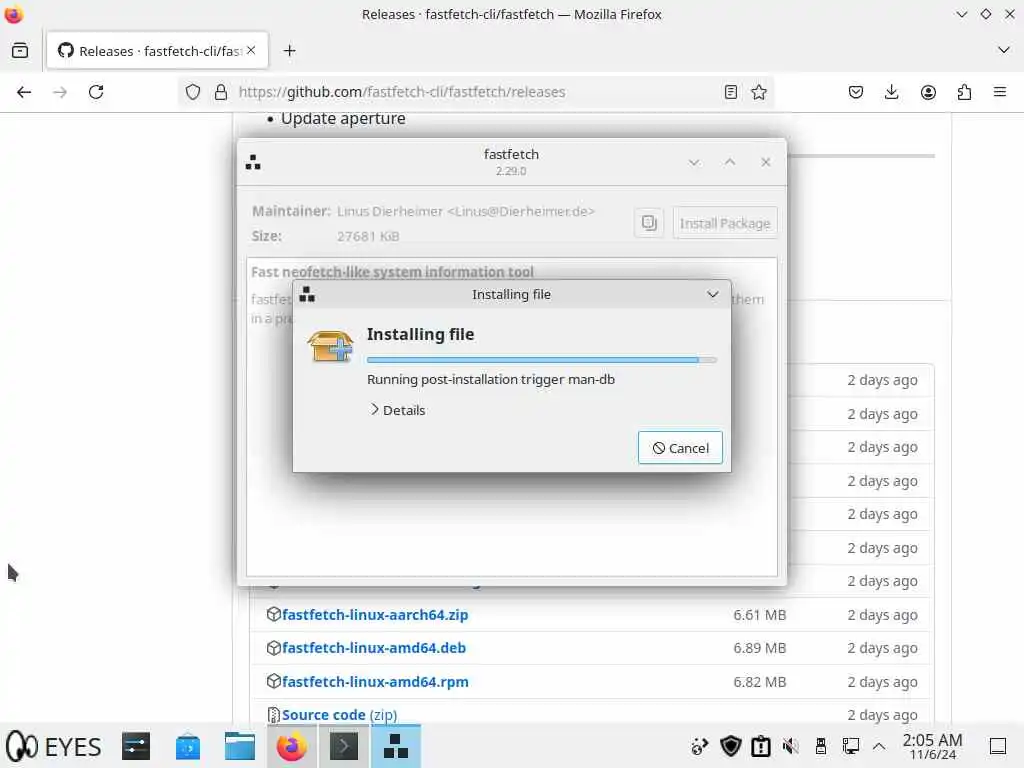Go forward in Firefox history
This screenshot has height=768, width=1024.
[x=60, y=92]
